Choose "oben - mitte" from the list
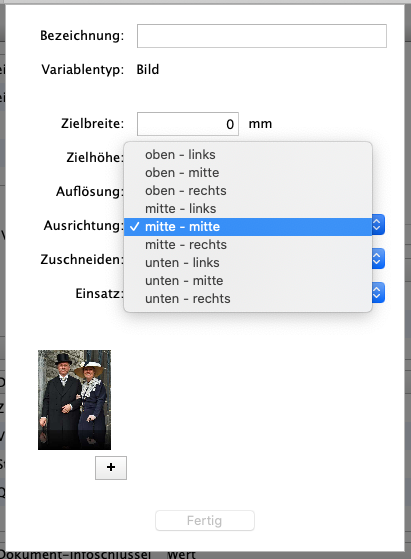This screenshot has width=411, height=559. click(x=248, y=173)
